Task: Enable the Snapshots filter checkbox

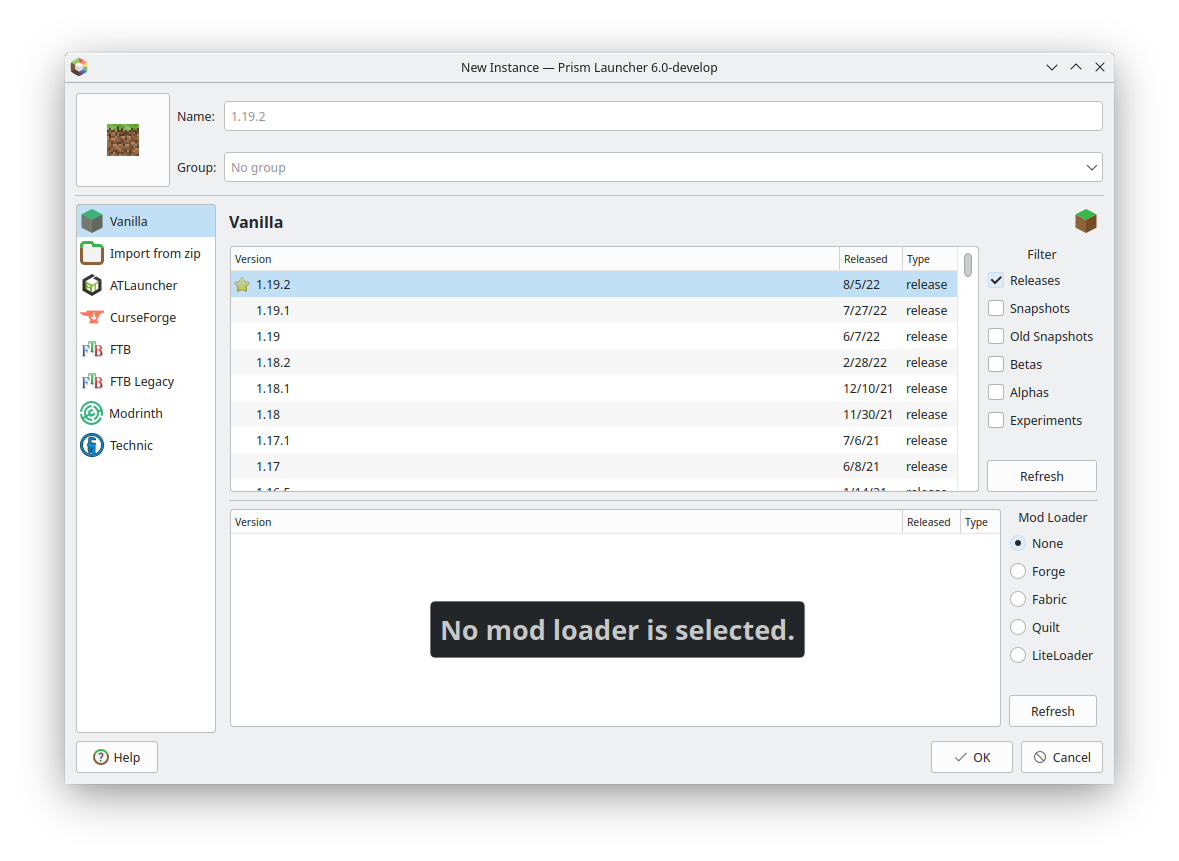Action: [996, 309]
